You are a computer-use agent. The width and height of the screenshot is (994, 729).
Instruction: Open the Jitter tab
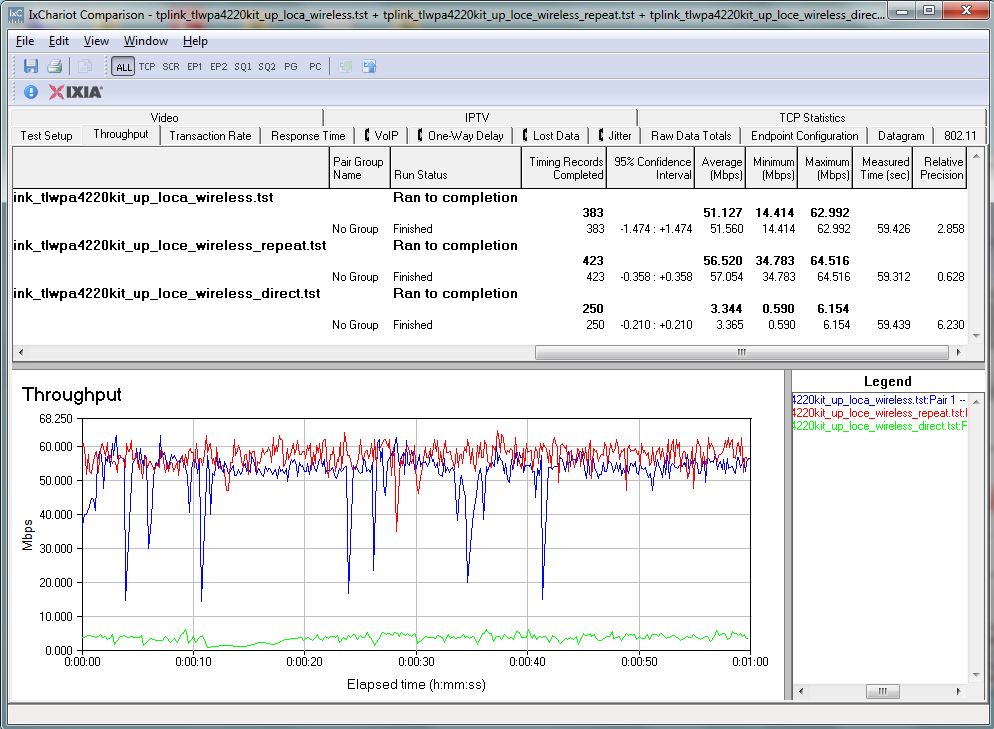pyautogui.click(x=615, y=136)
